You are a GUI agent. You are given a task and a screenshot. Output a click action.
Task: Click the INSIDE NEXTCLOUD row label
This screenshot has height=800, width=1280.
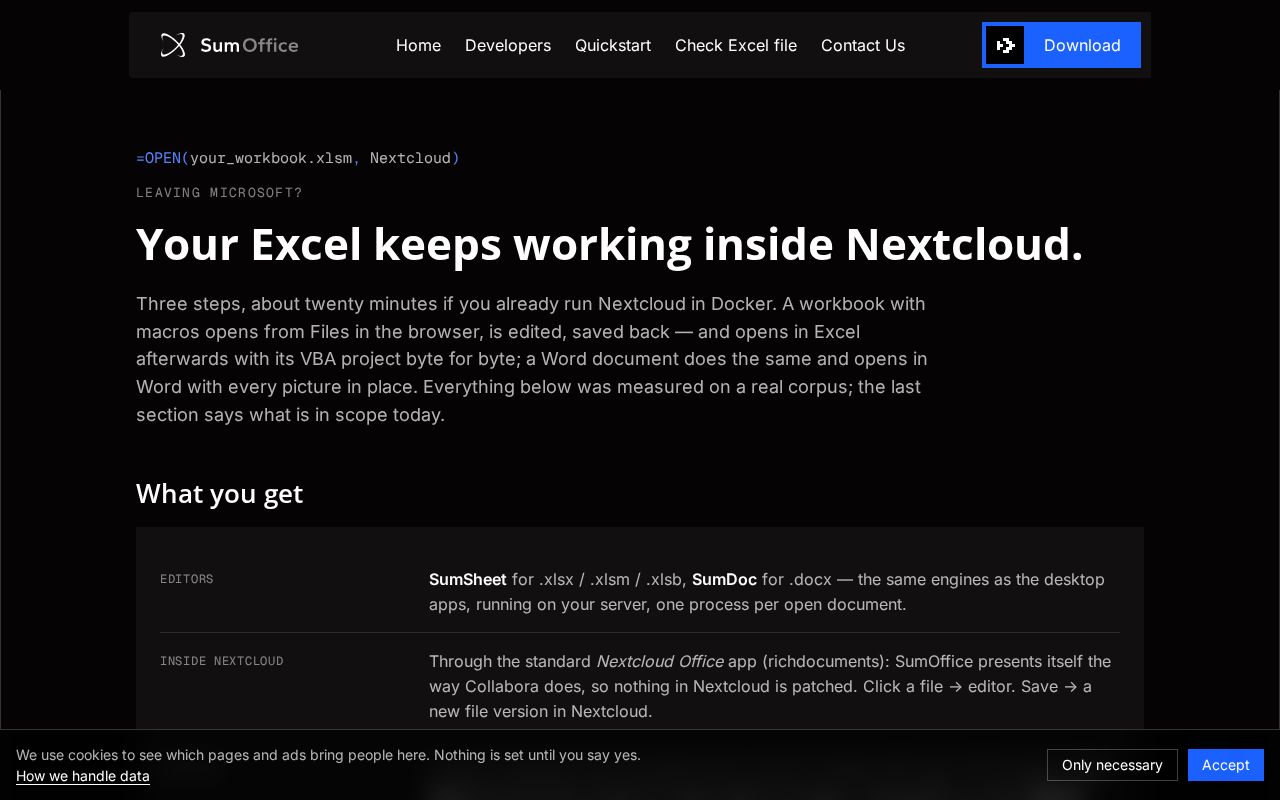point(222,661)
